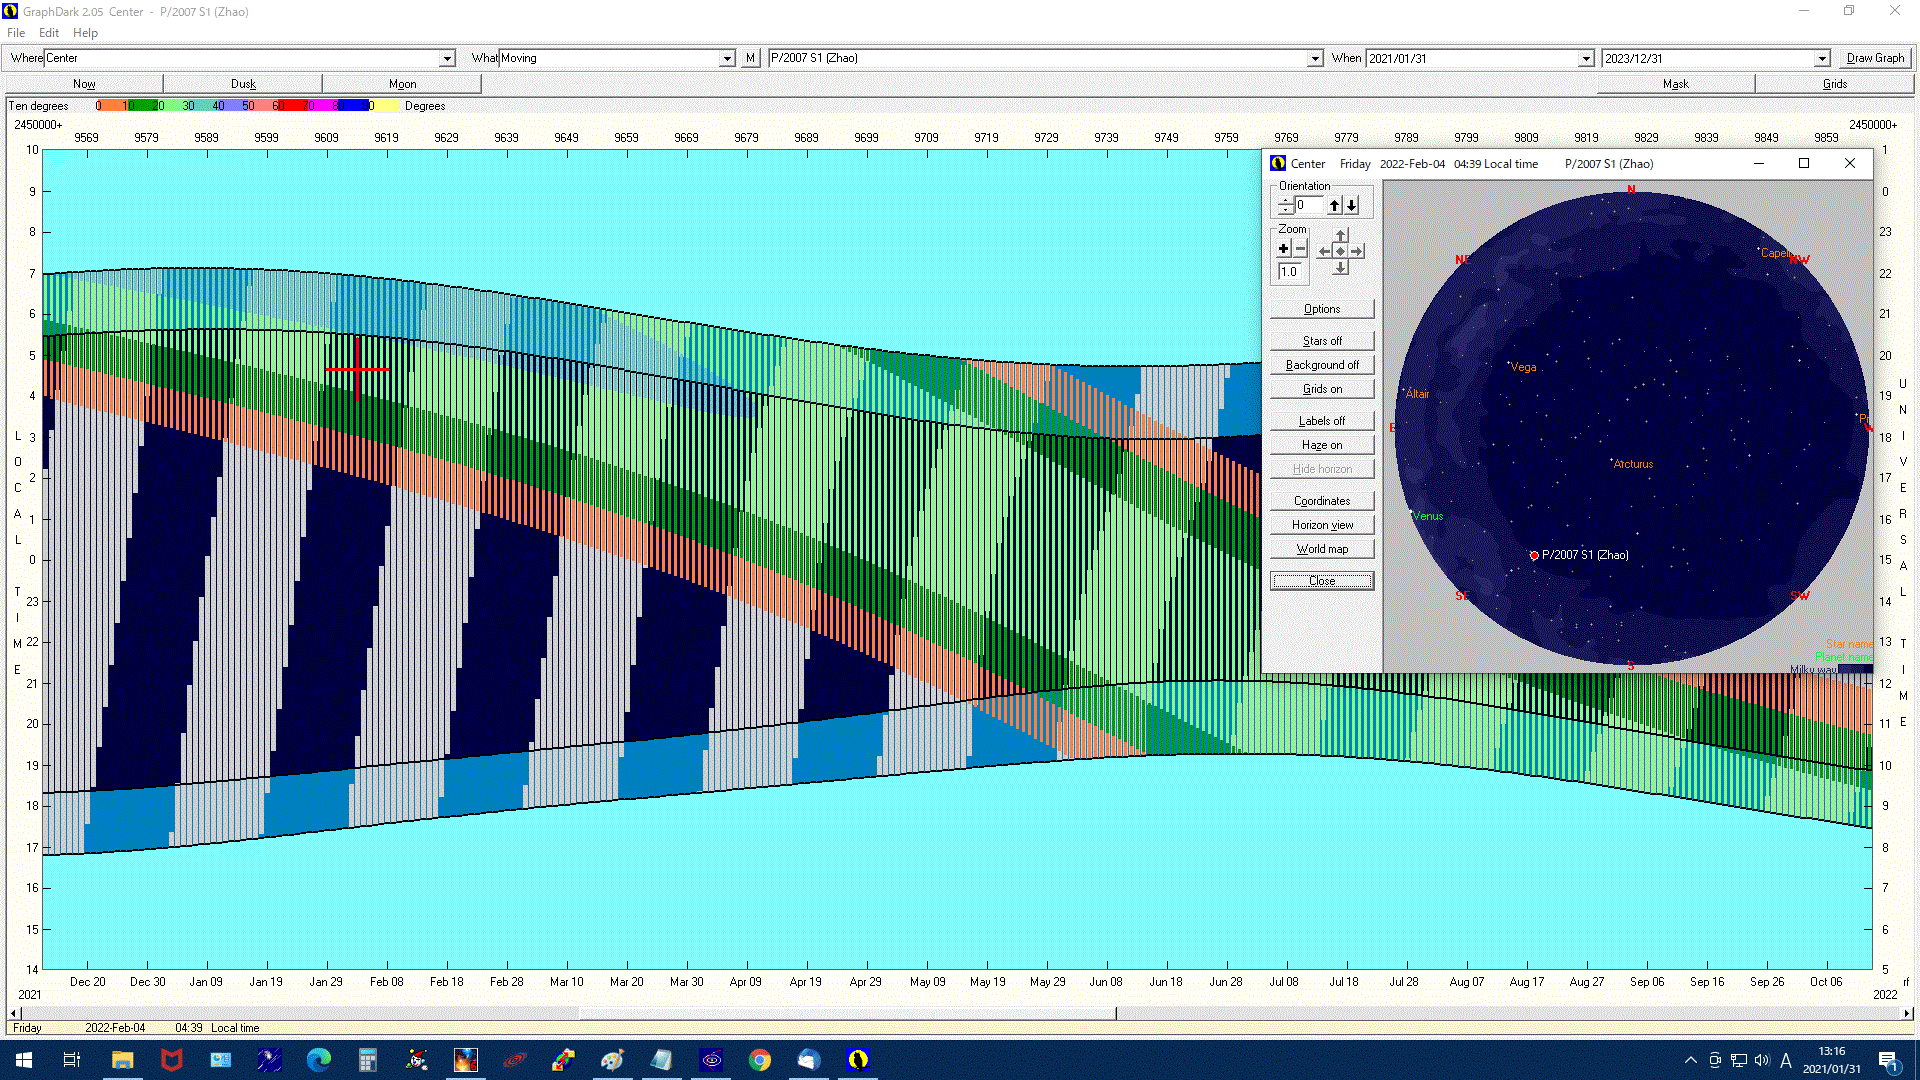Click the pan left arrow button
The width and height of the screenshot is (1920, 1080).
click(1324, 251)
